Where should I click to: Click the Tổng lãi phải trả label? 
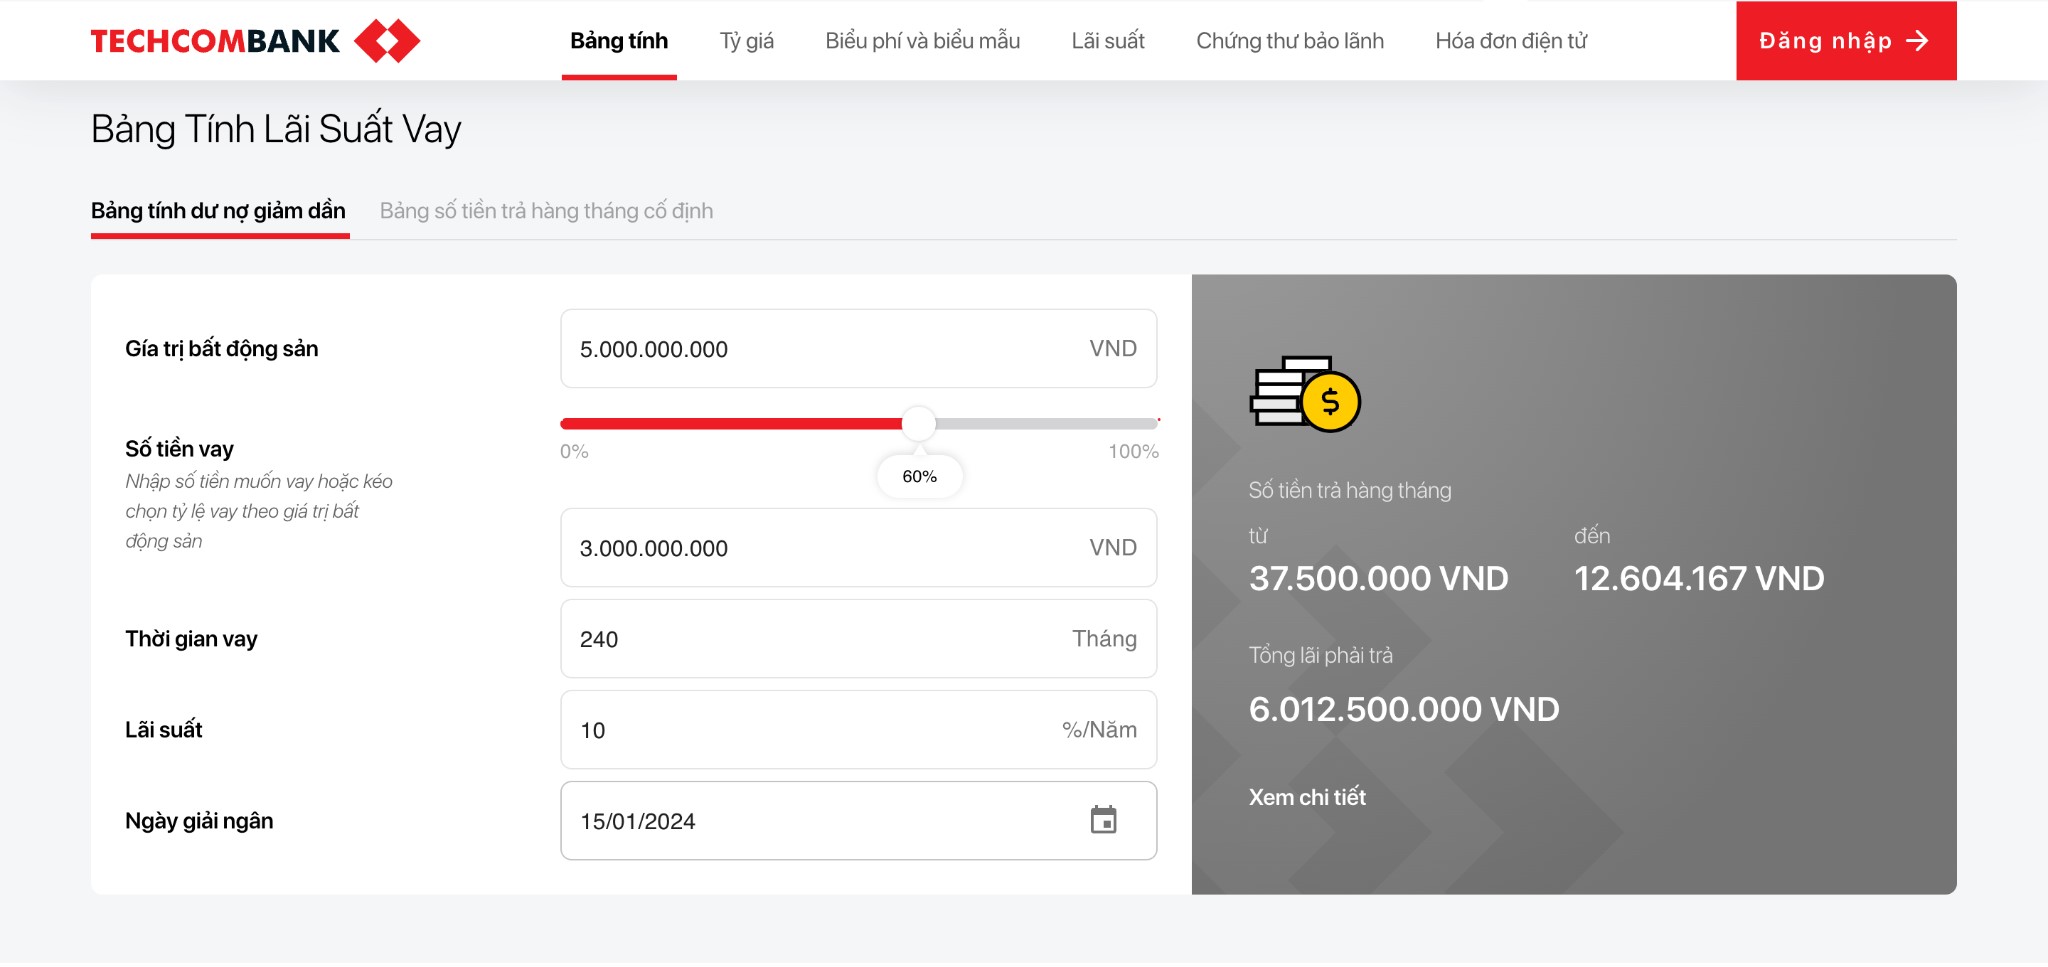coord(1321,656)
